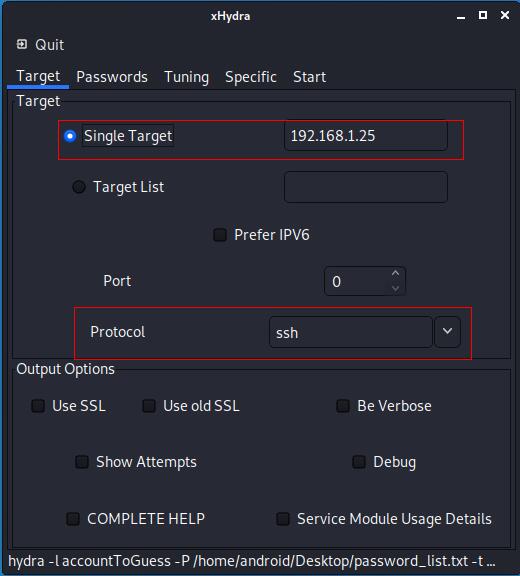Increase the Port value with up arrow
520x576 pixels.
point(396,274)
